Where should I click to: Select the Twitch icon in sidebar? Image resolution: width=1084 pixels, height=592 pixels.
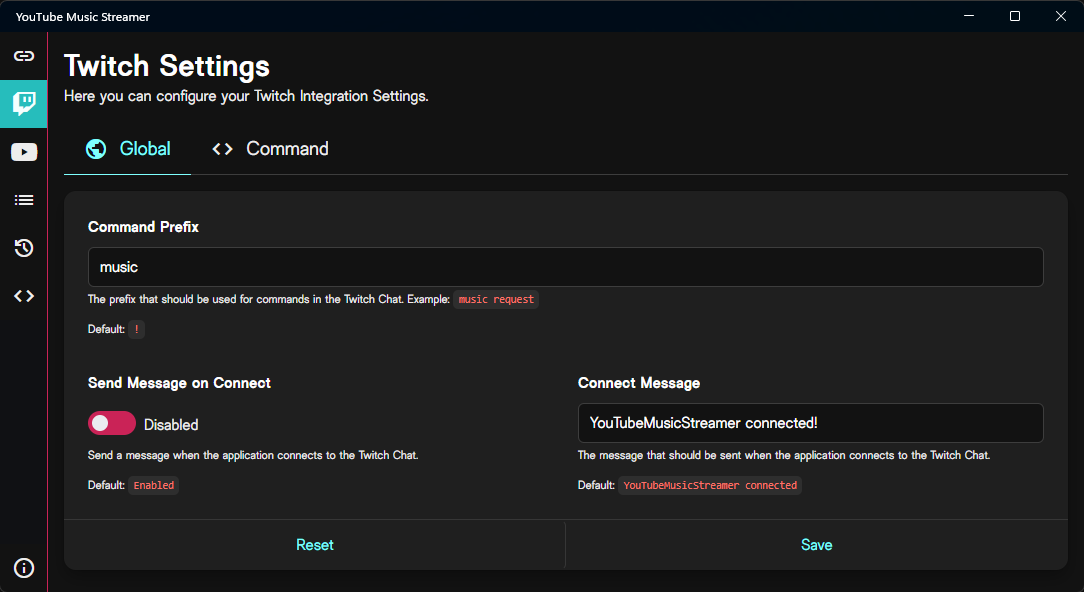point(24,104)
